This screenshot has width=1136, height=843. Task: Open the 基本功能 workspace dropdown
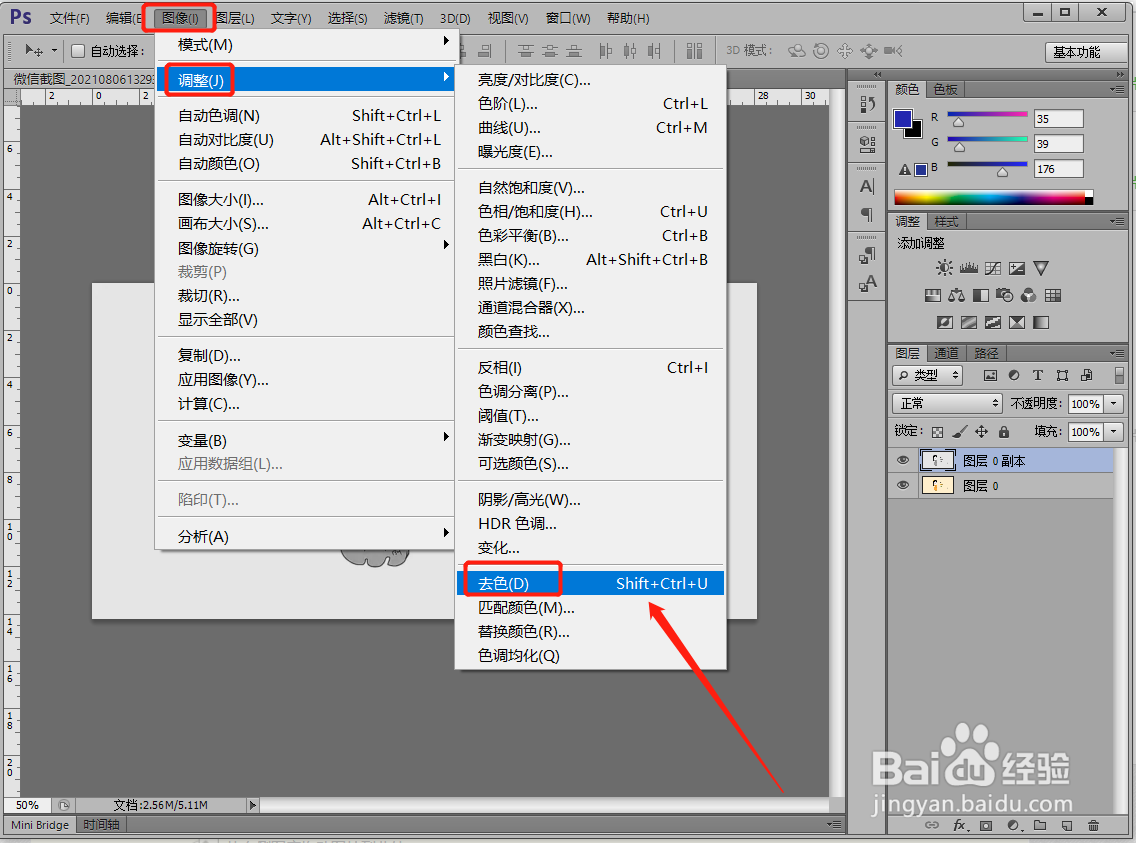1085,52
